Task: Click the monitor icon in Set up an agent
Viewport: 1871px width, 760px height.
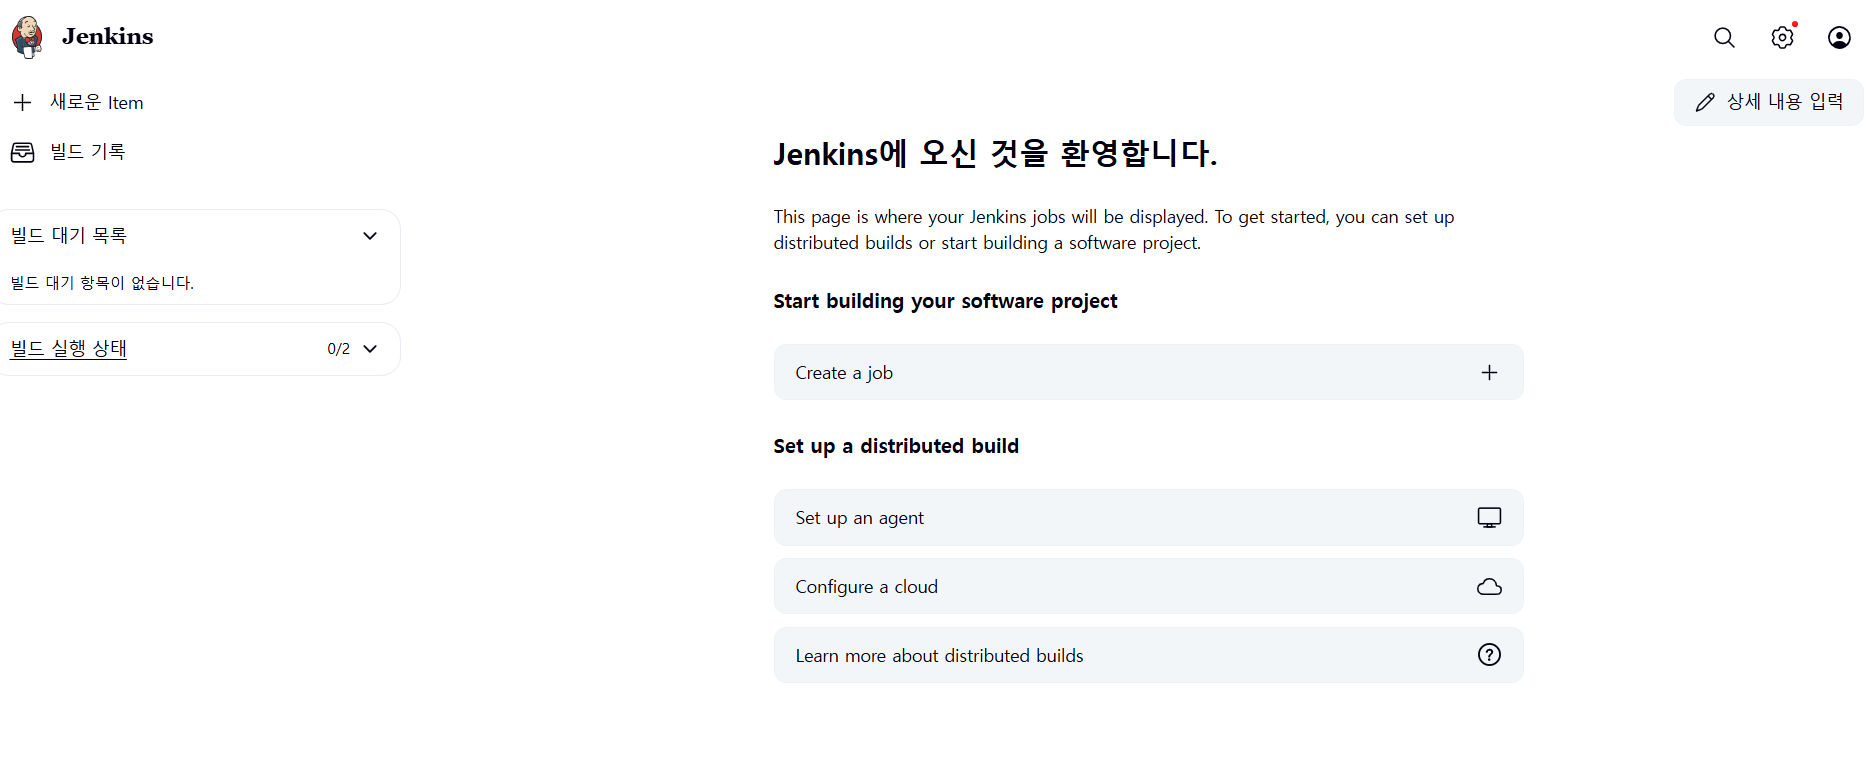Action: click(1489, 517)
